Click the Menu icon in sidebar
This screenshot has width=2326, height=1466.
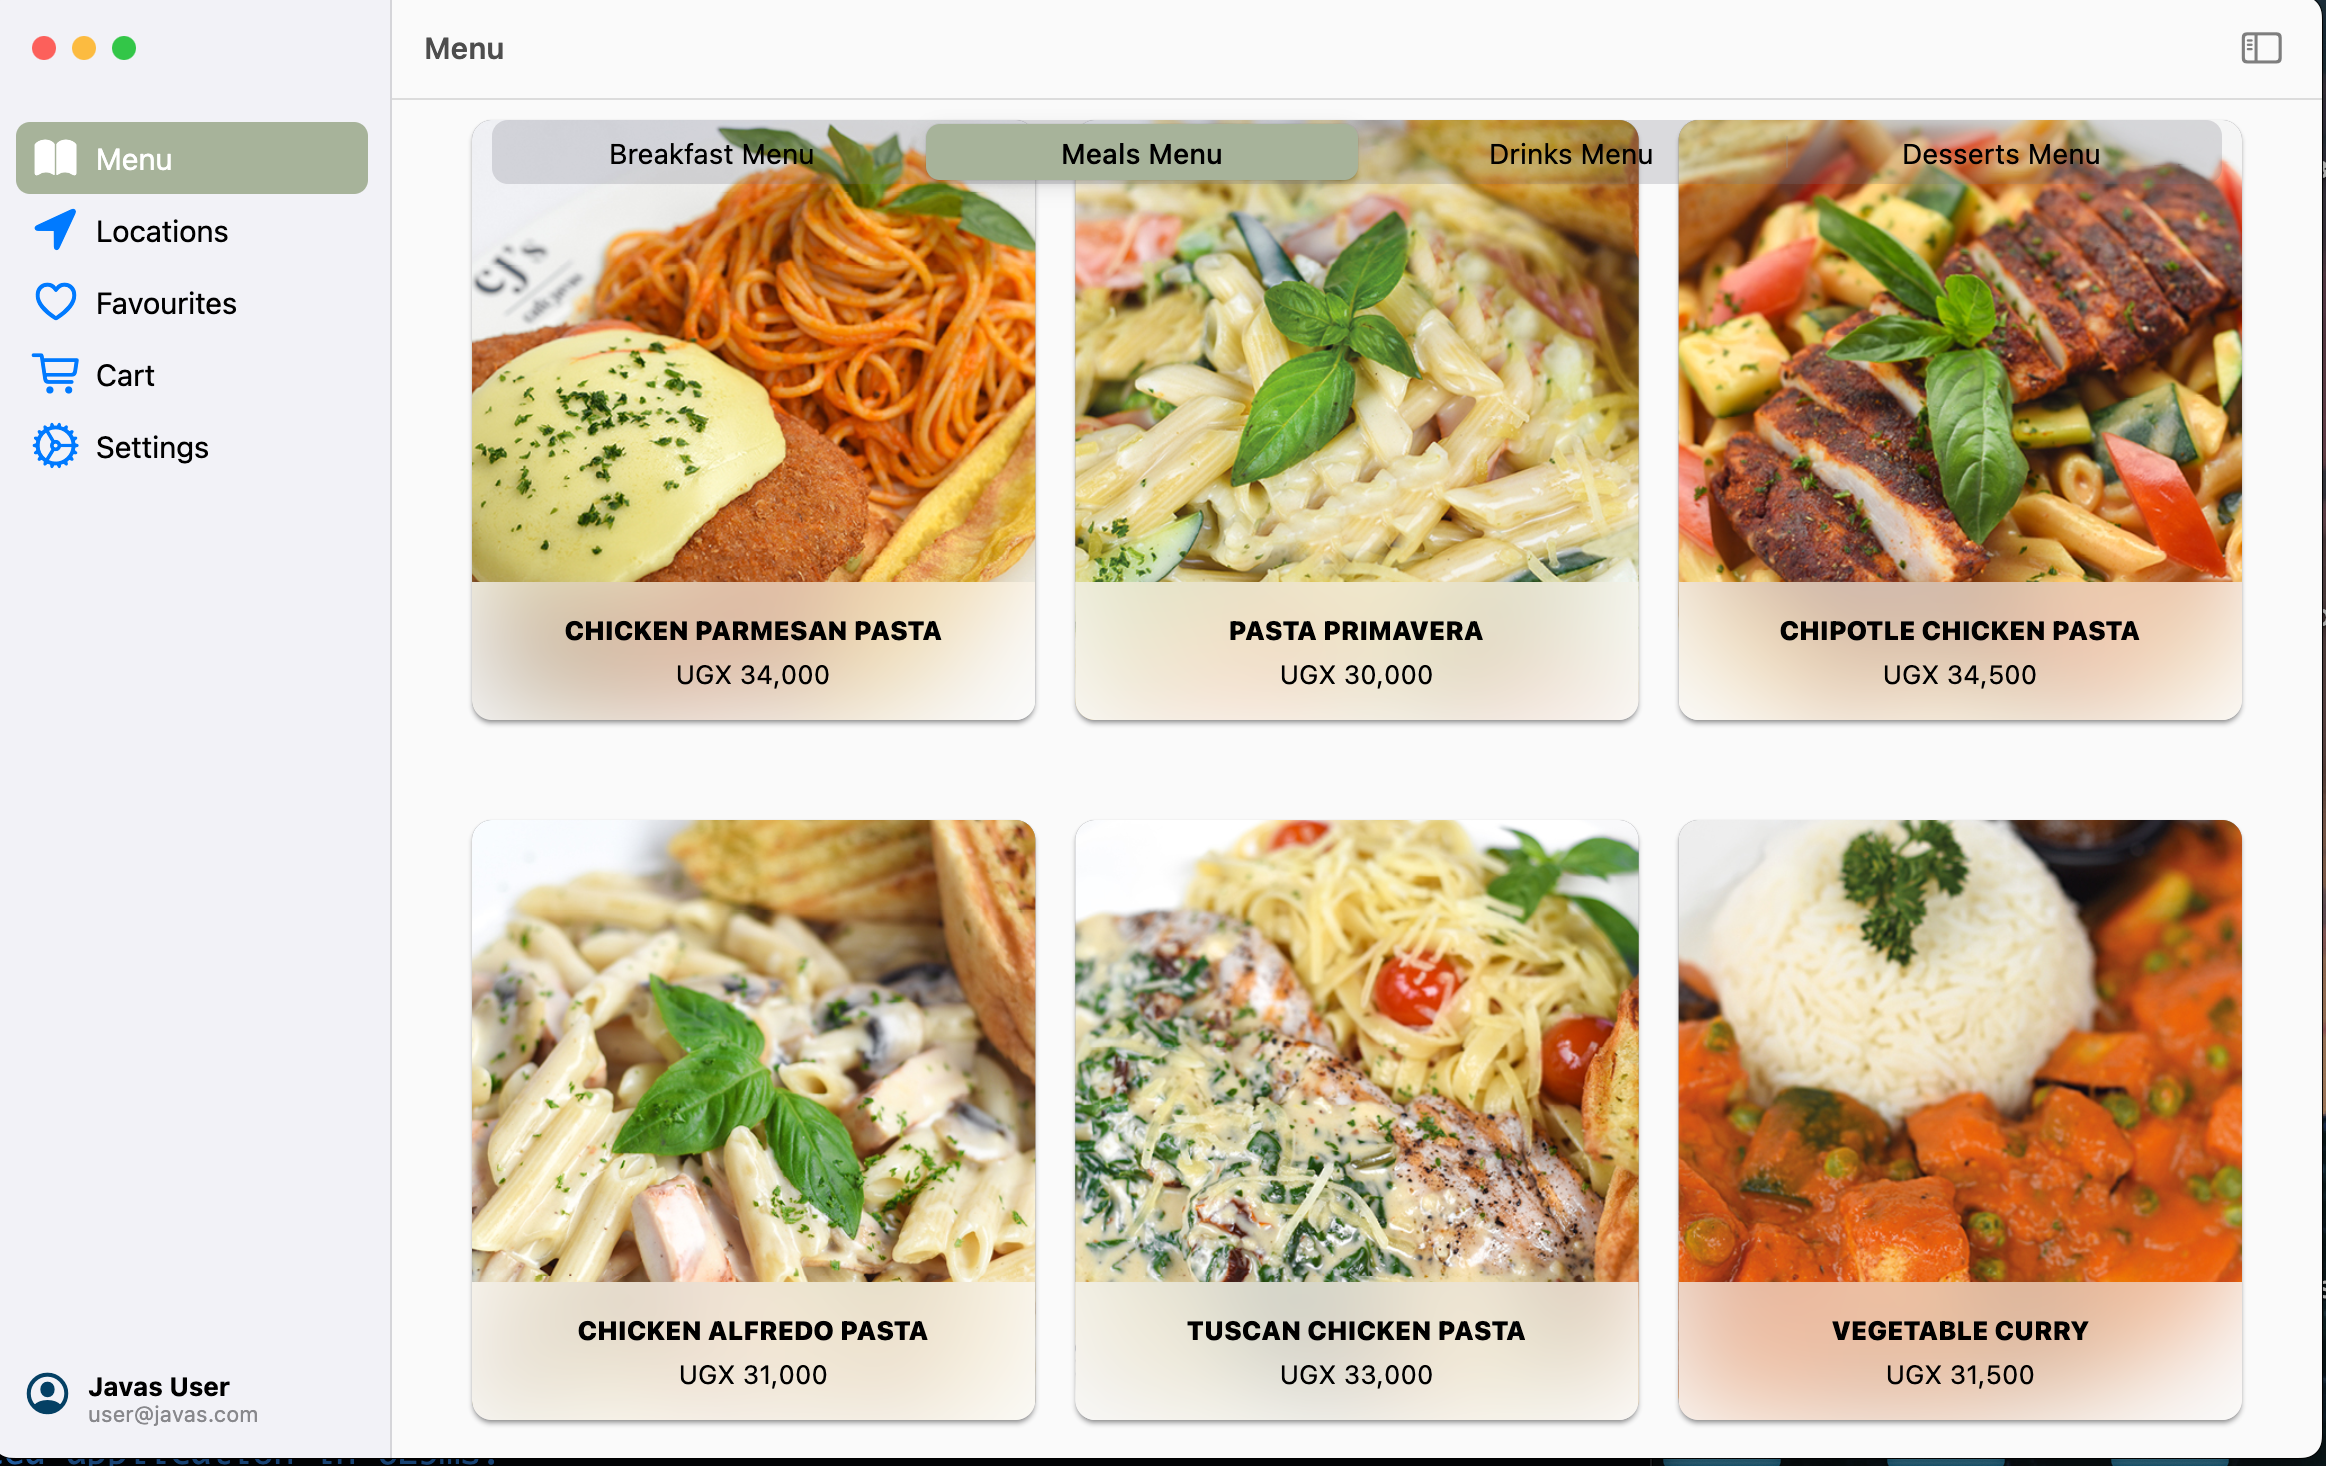(54, 159)
